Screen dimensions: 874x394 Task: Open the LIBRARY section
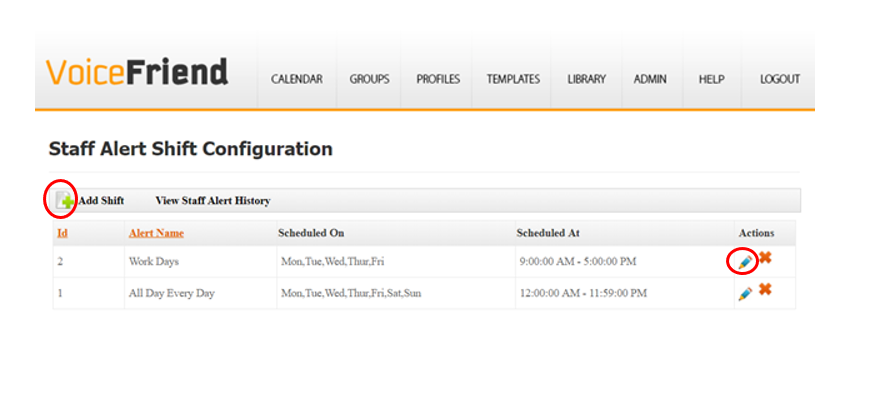click(586, 79)
